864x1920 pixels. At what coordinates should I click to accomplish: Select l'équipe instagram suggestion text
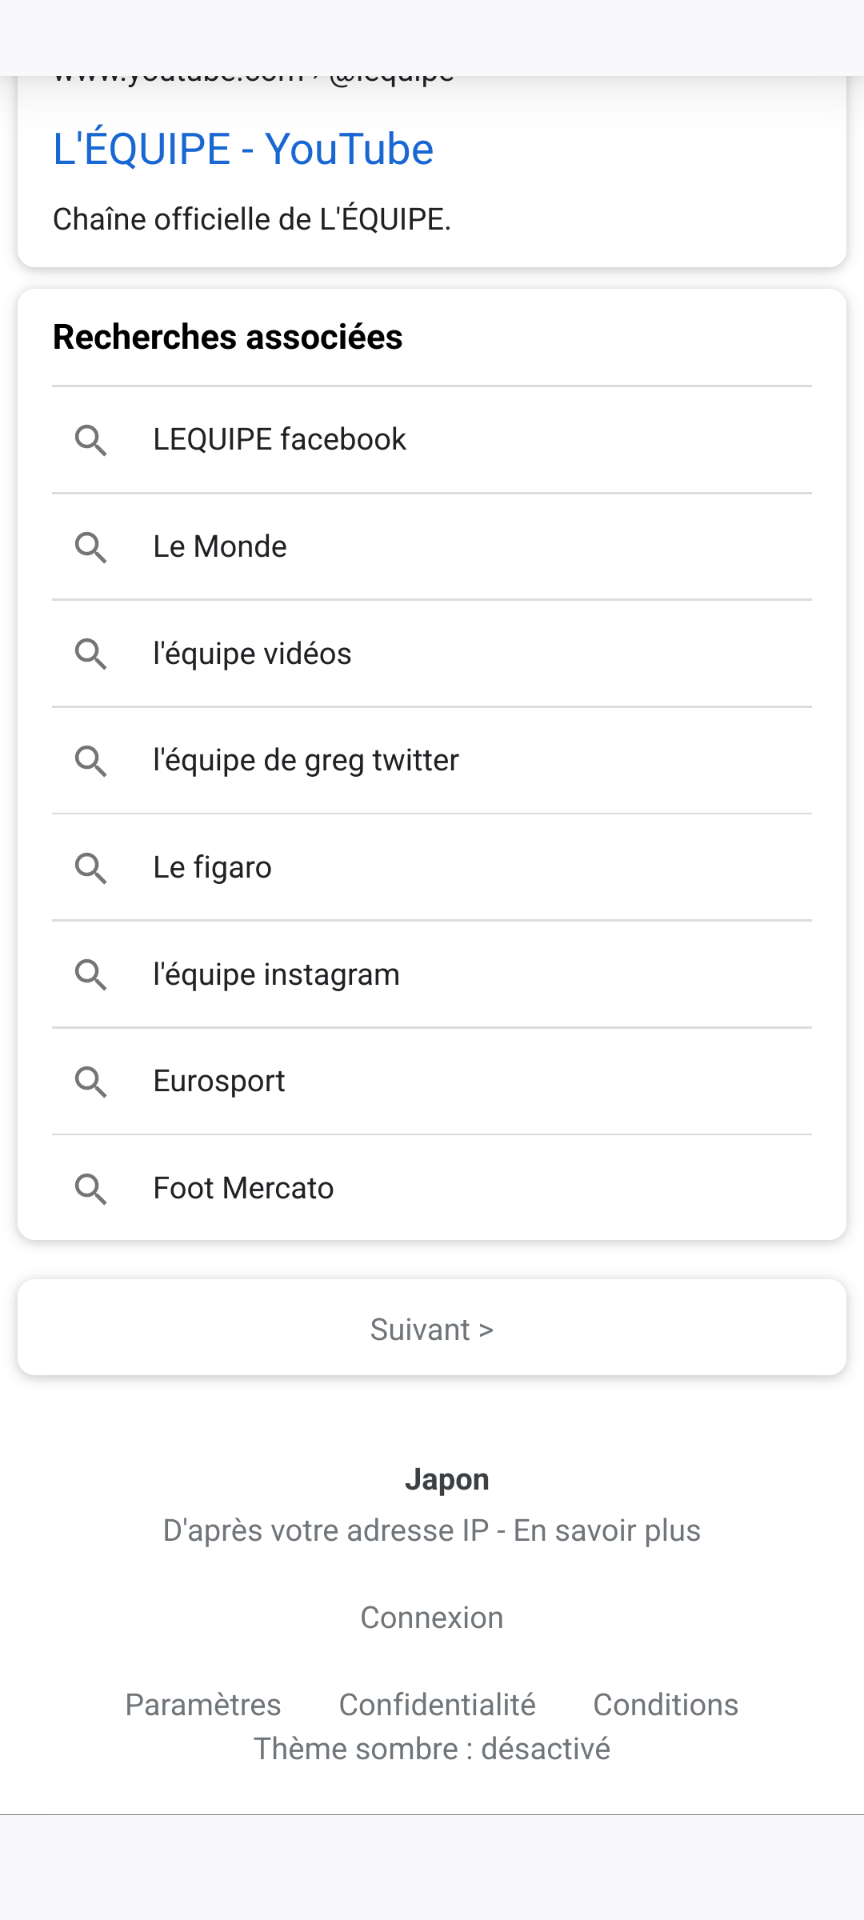[x=276, y=975]
